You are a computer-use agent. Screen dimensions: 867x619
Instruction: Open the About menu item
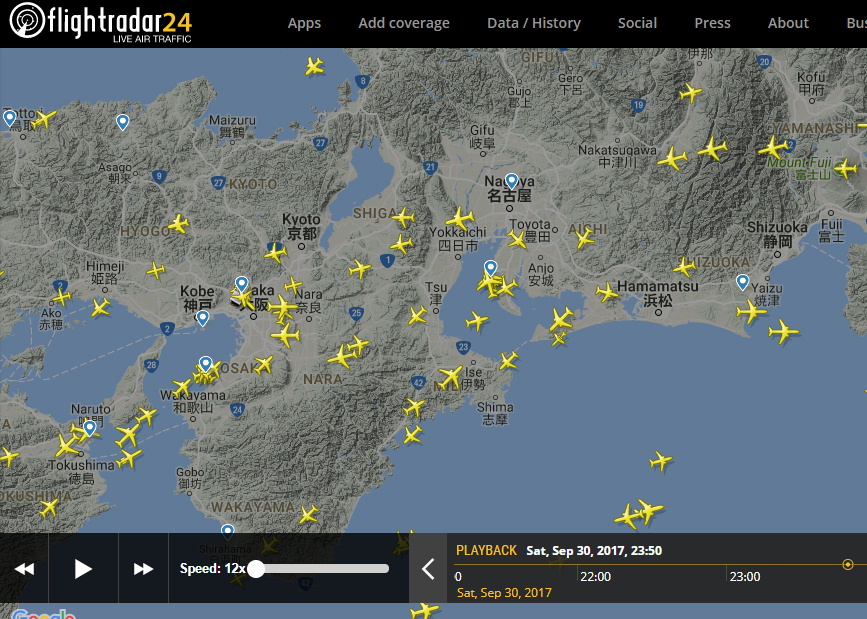tap(788, 23)
